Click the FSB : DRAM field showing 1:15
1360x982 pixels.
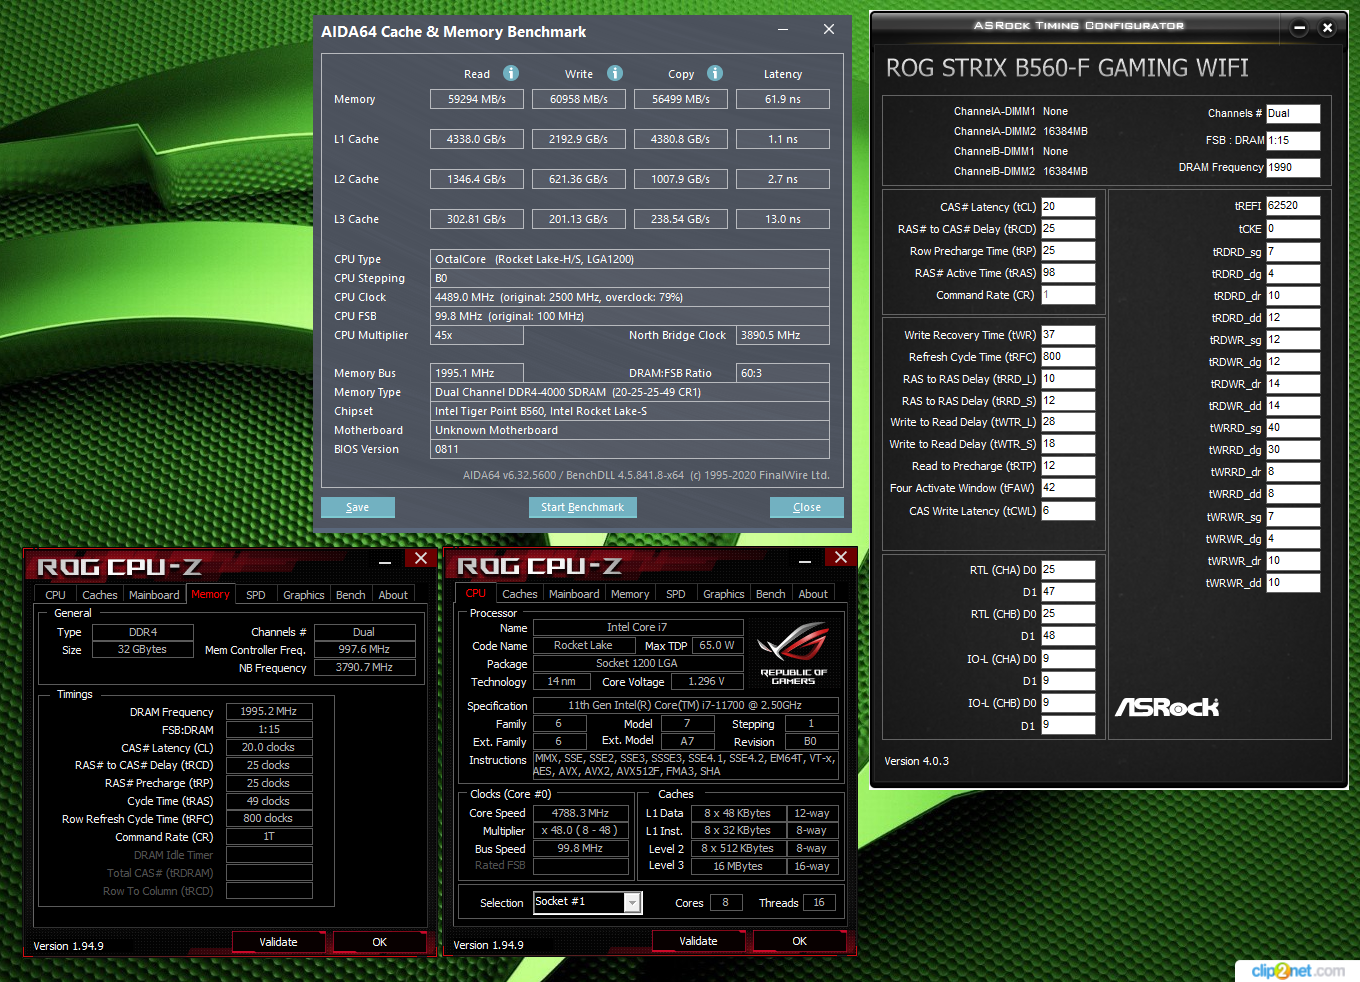(1293, 141)
